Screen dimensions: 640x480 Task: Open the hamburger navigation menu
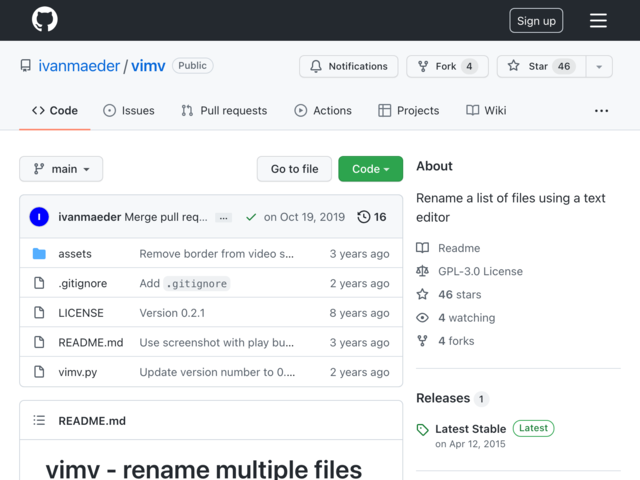click(x=598, y=20)
